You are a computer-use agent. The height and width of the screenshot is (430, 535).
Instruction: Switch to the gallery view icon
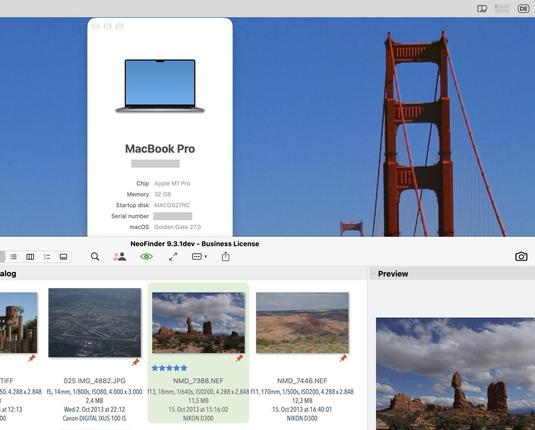[63, 257]
